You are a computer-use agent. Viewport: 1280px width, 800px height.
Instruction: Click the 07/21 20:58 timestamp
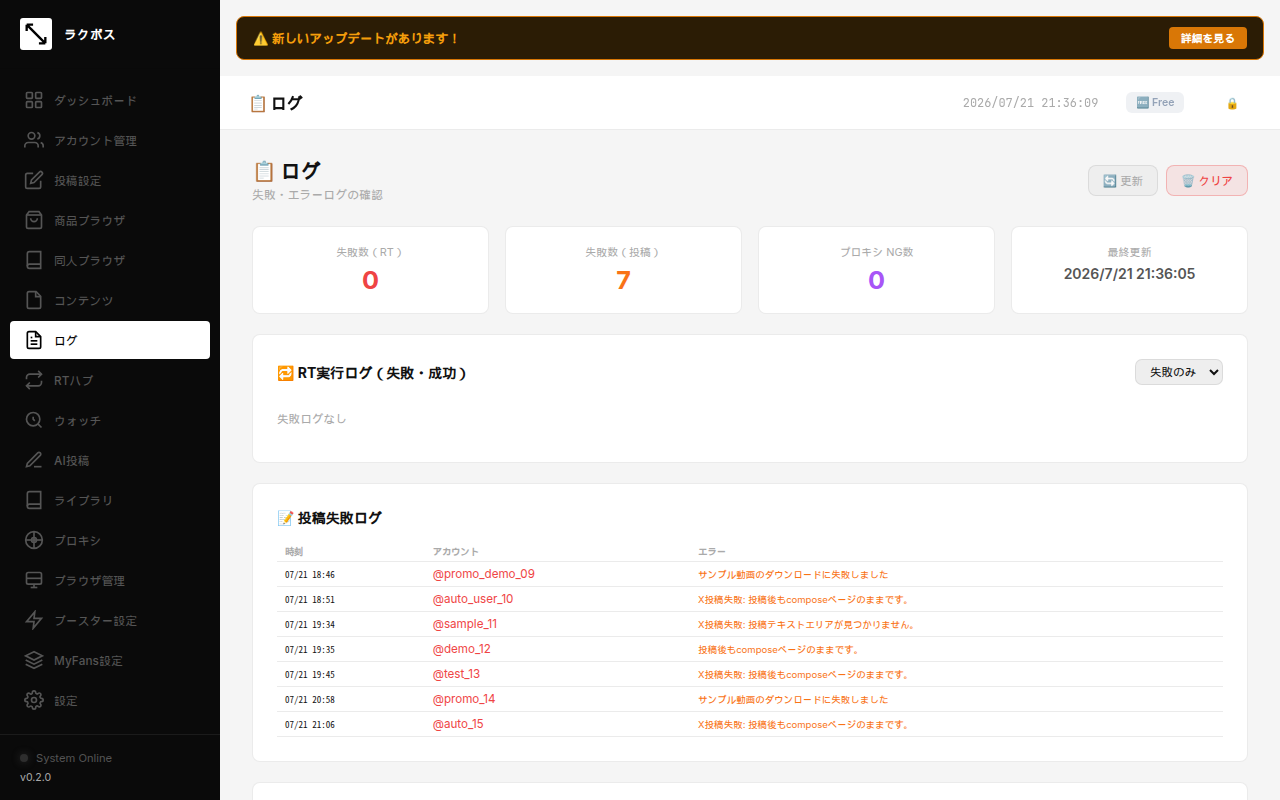point(310,700)
